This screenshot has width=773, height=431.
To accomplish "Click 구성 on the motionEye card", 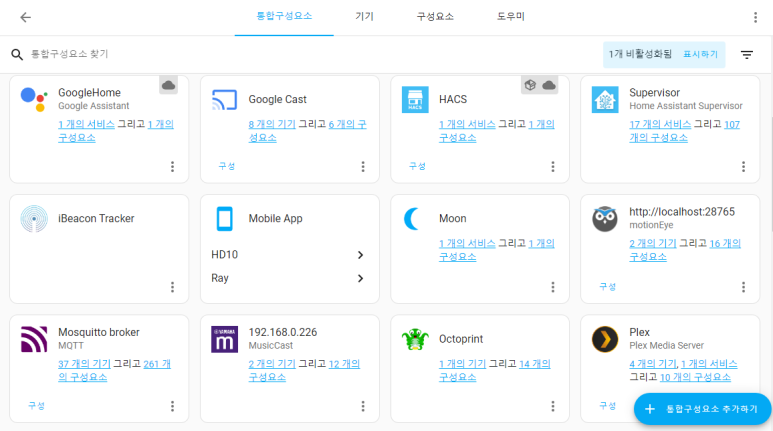I will click(607, 287).
